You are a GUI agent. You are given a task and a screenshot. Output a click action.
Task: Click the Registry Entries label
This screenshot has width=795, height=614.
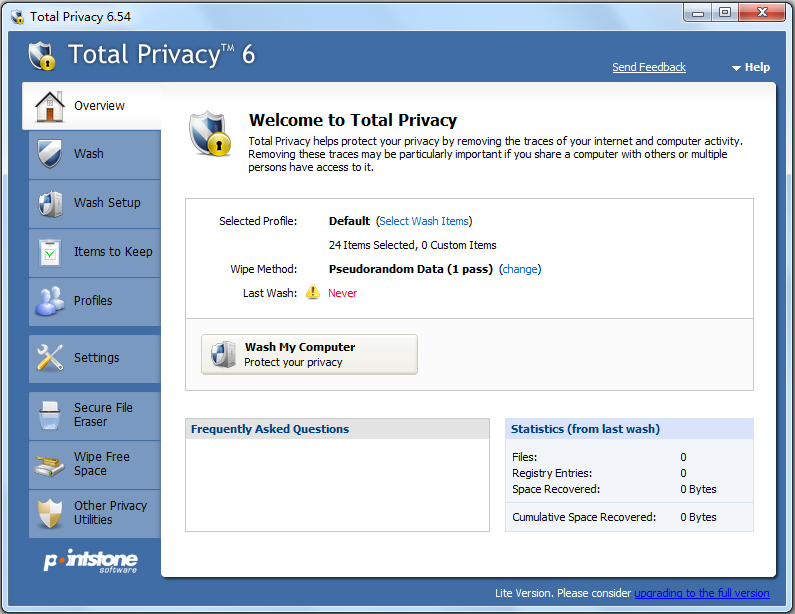point(552,473)
